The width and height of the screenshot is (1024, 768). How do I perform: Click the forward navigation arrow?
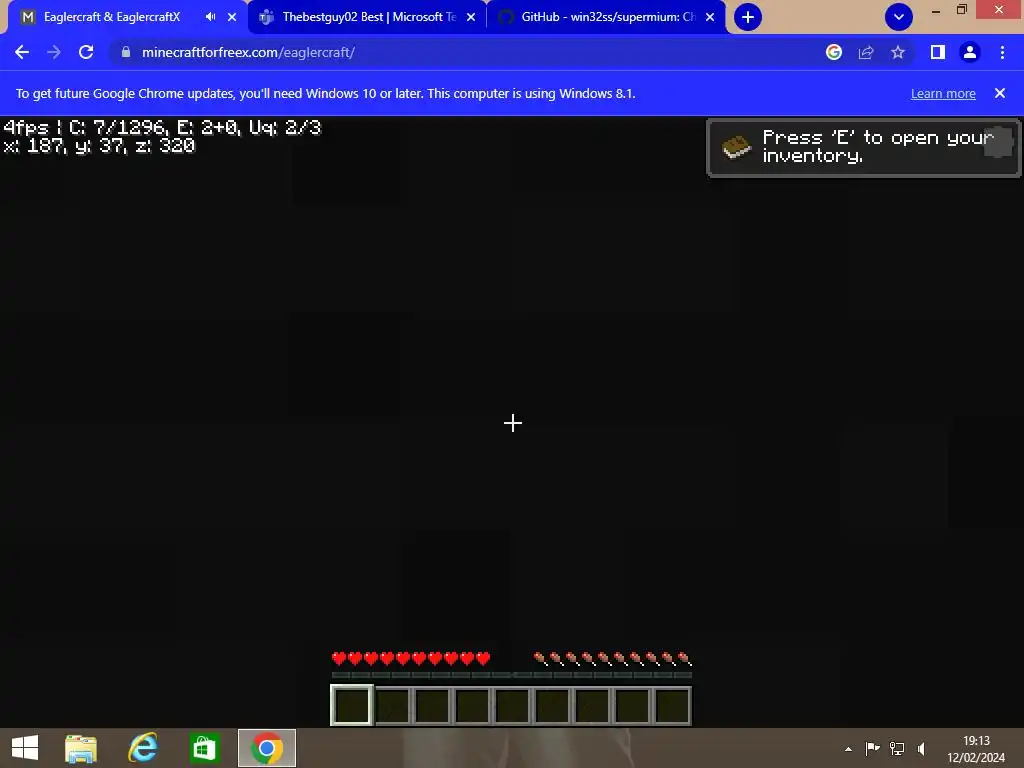(54, 52)
